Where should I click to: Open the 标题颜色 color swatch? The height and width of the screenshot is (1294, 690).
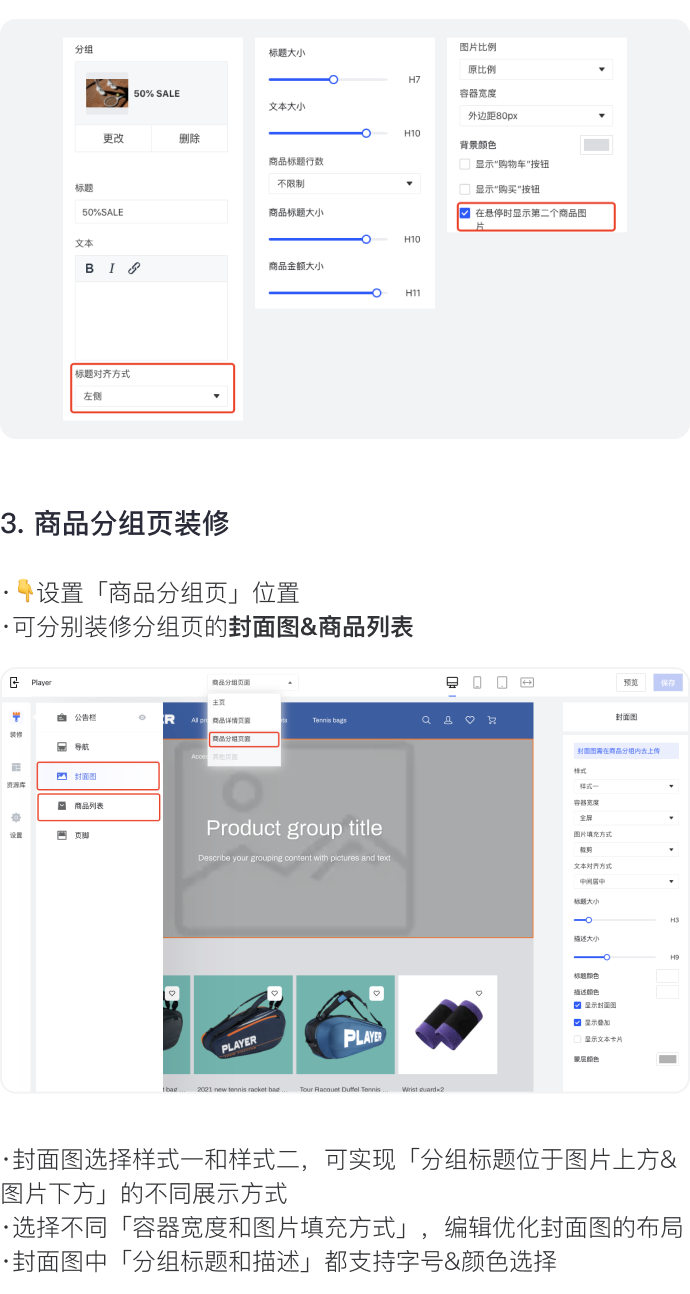click(x=667, y=975)
